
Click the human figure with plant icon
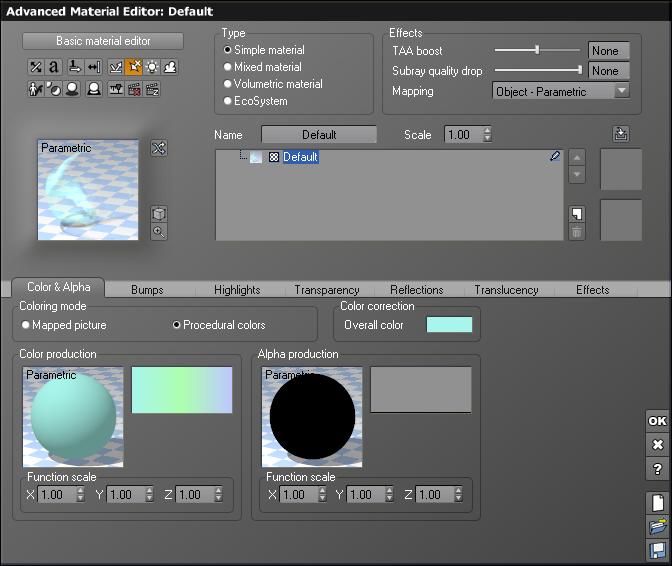36,89
